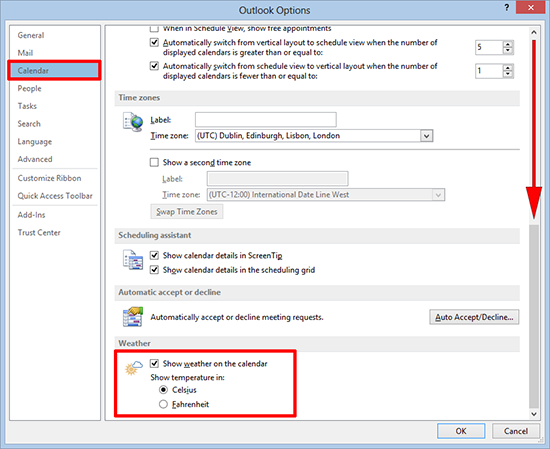The width and height of the screenshot is (550, 449).
Task: Click the second time zone Label field
Action: point(277,179)
